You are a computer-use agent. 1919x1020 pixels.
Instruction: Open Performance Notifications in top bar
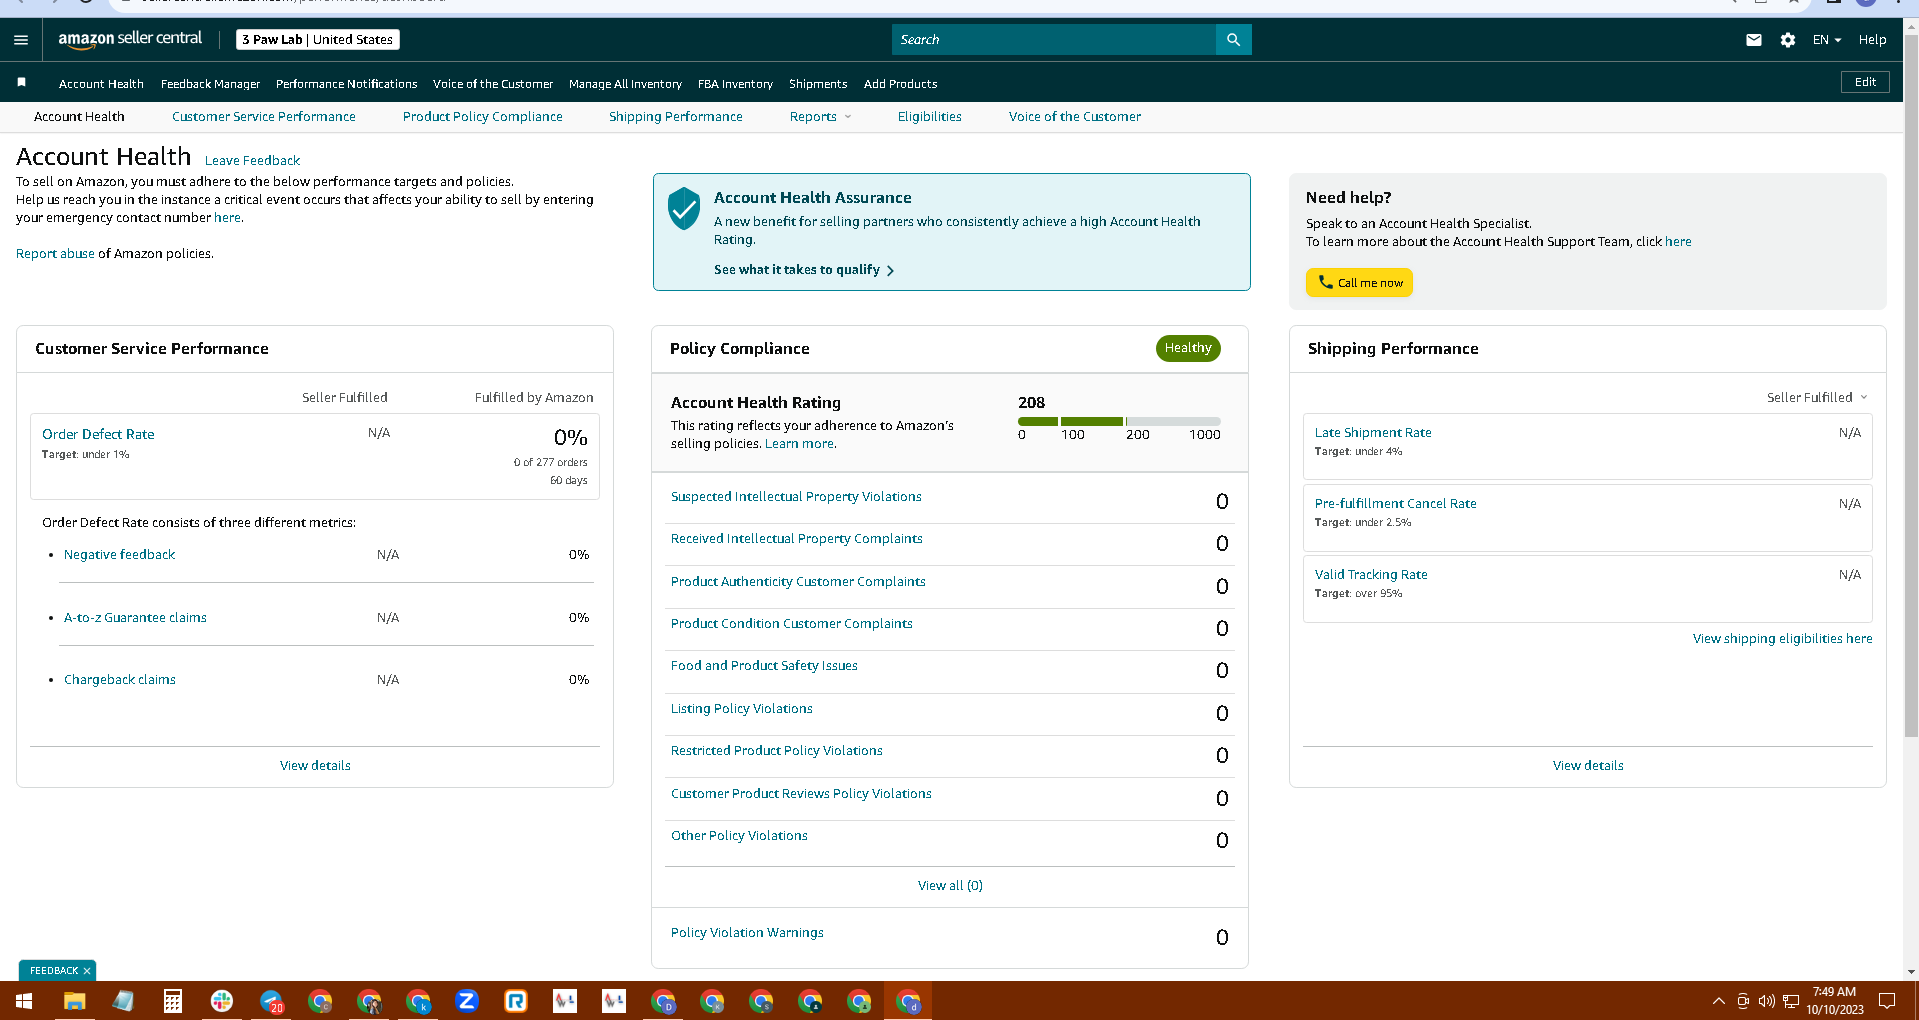346,84
